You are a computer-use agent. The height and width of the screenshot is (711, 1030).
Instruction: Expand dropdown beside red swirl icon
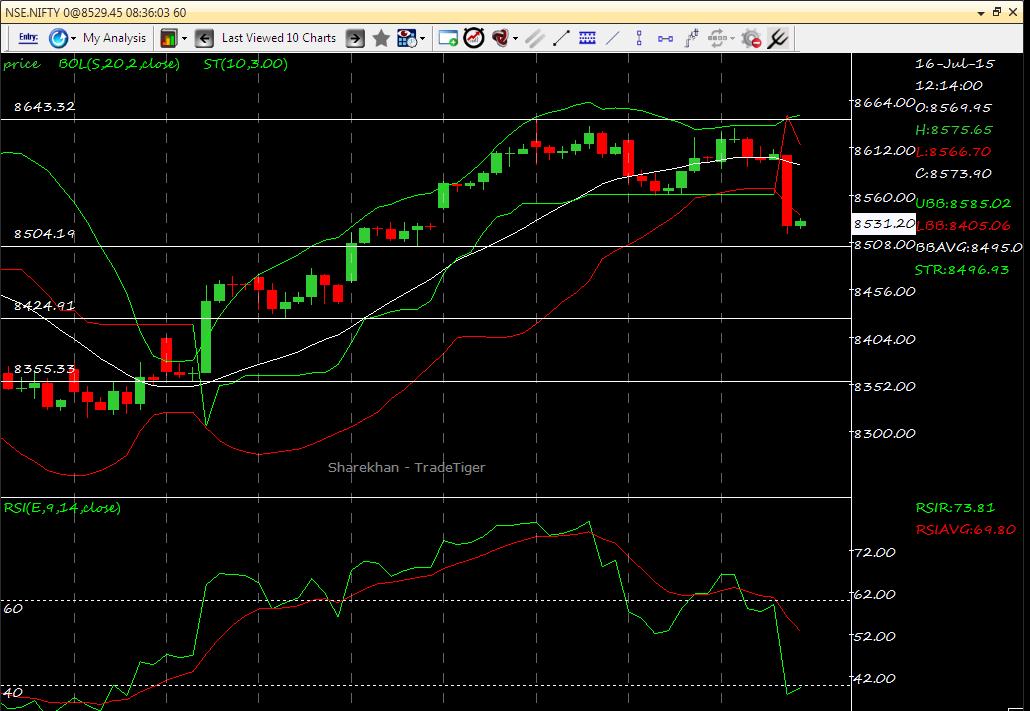tap(515, 38)
